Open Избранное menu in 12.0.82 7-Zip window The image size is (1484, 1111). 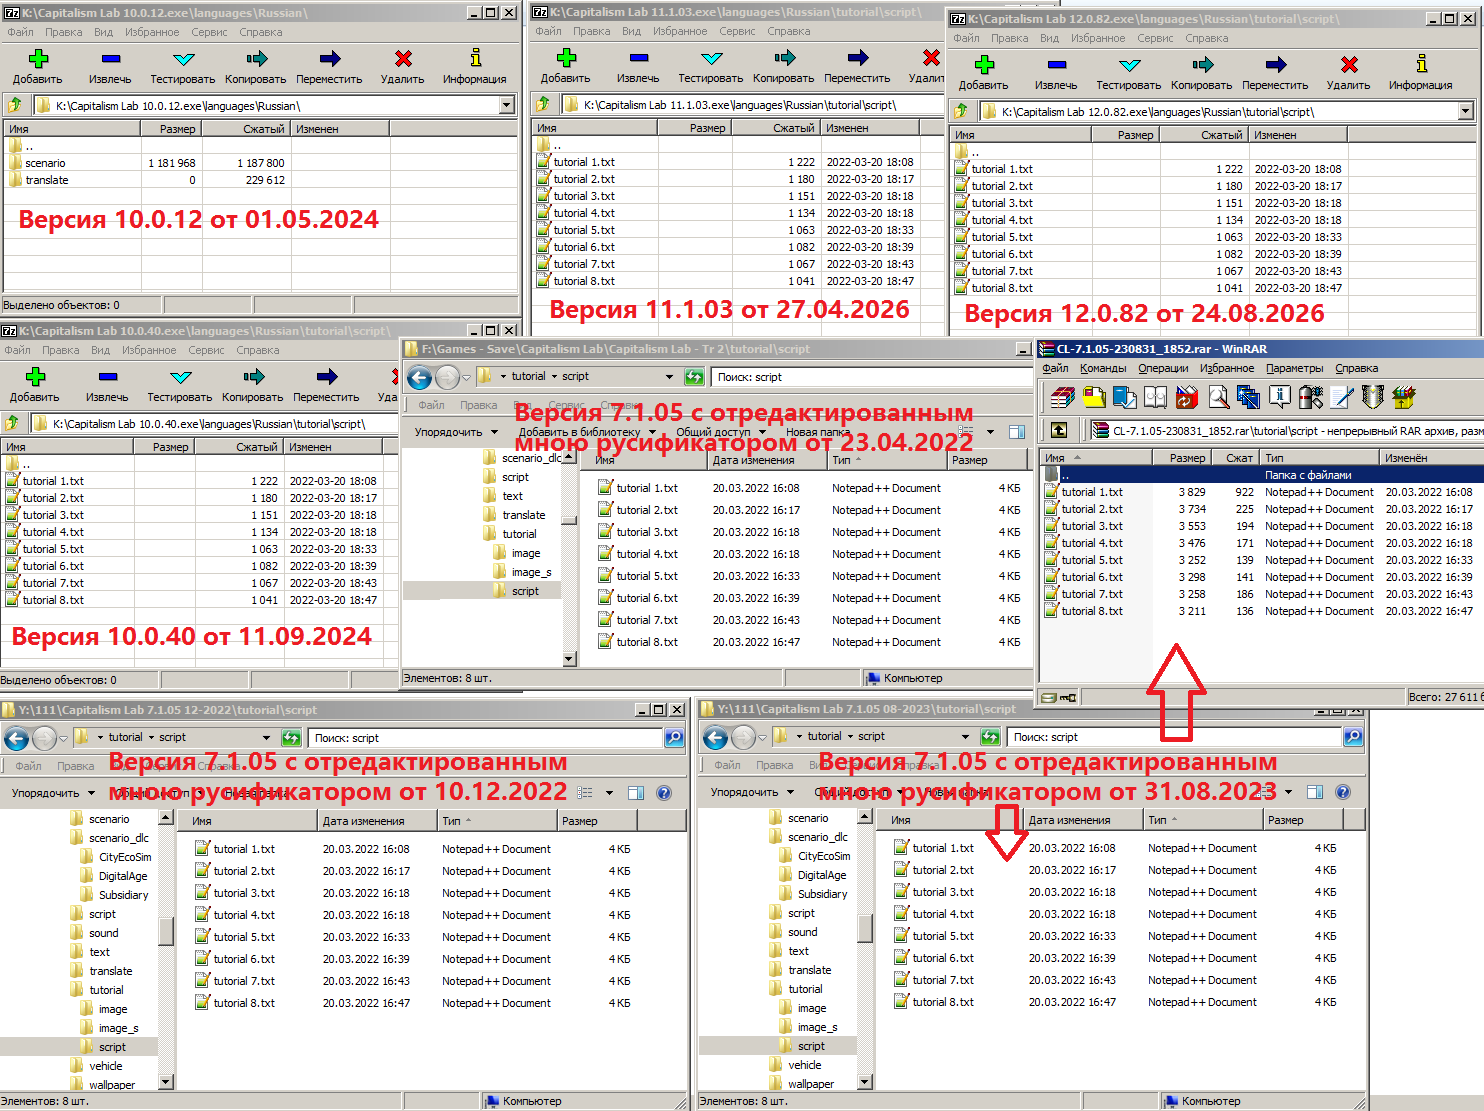click(x=1098, y=38)
